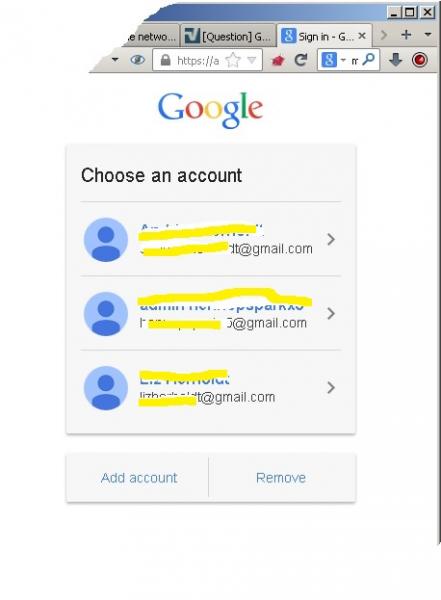The height and width of the screenshot is (600, 441).
Task: Click the red record circle icon
Action: pyautogui.click(x=420, y=60)
